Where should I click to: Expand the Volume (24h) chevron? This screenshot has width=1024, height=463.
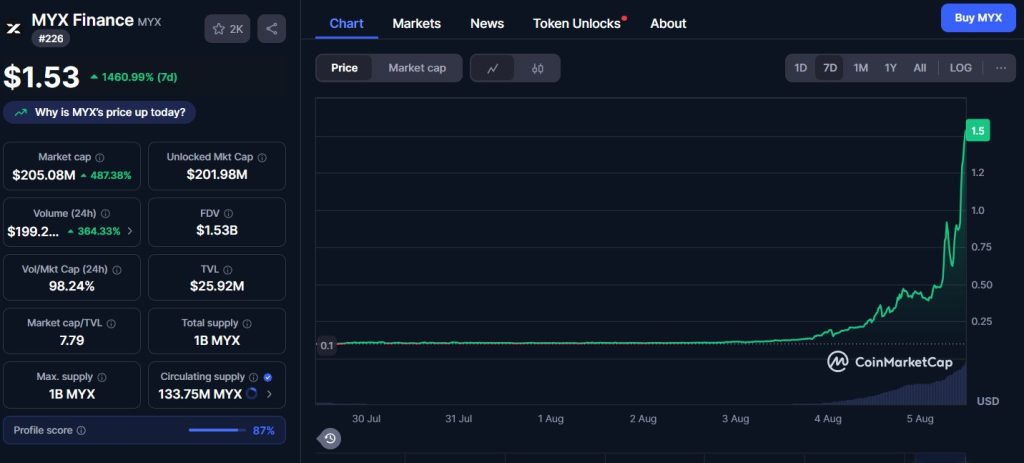pos(129,231)
